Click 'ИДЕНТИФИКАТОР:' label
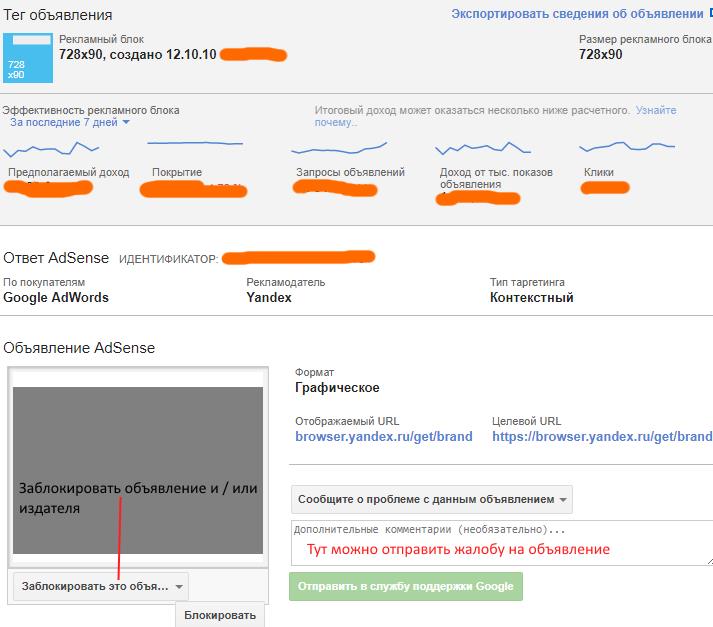 (x=169, y=259)
